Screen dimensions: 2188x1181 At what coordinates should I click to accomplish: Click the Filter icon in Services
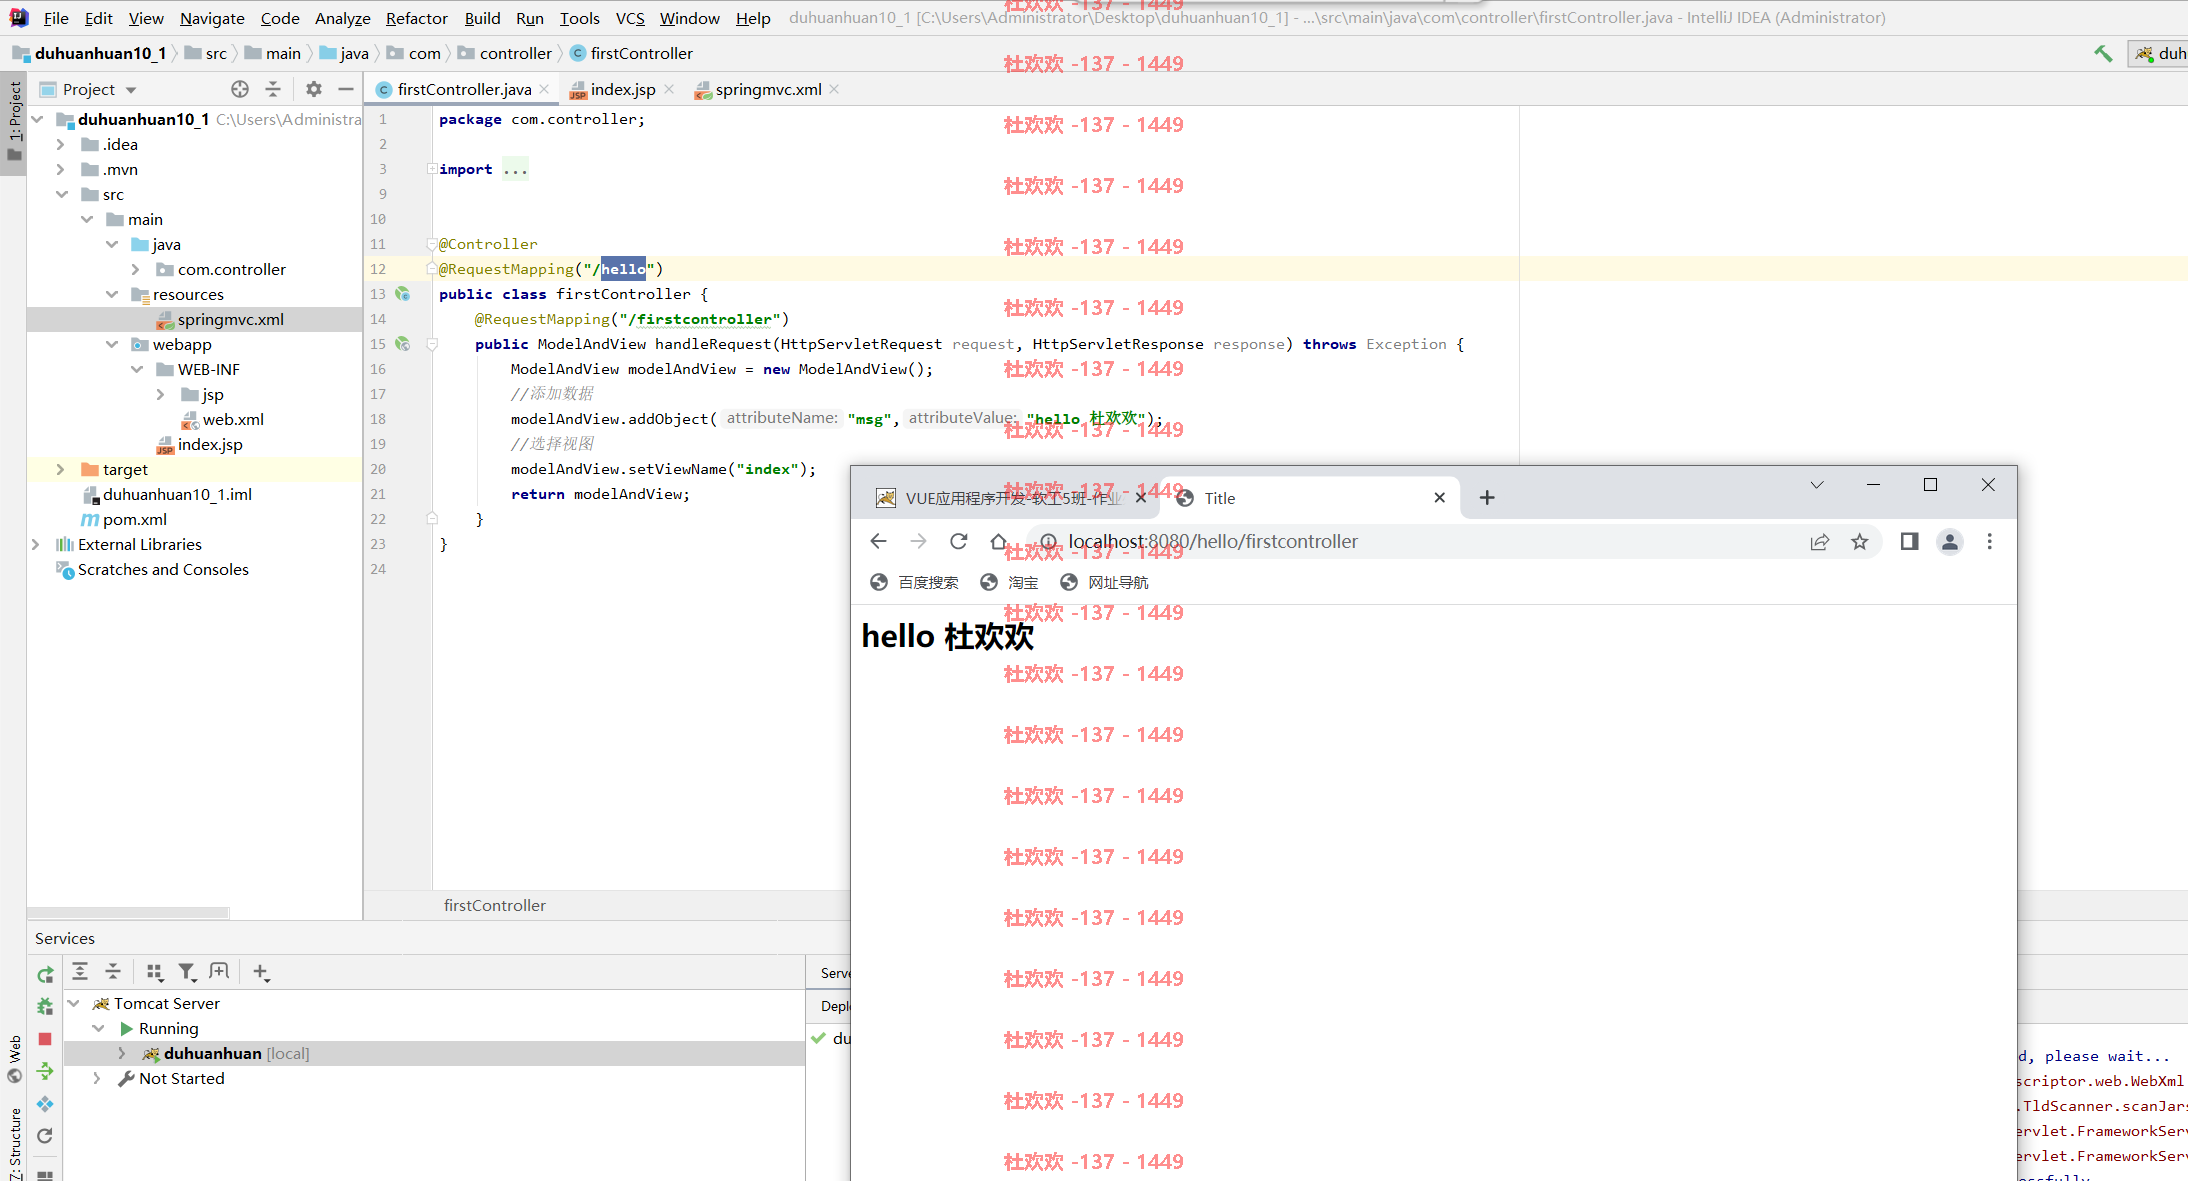point(186,971)
